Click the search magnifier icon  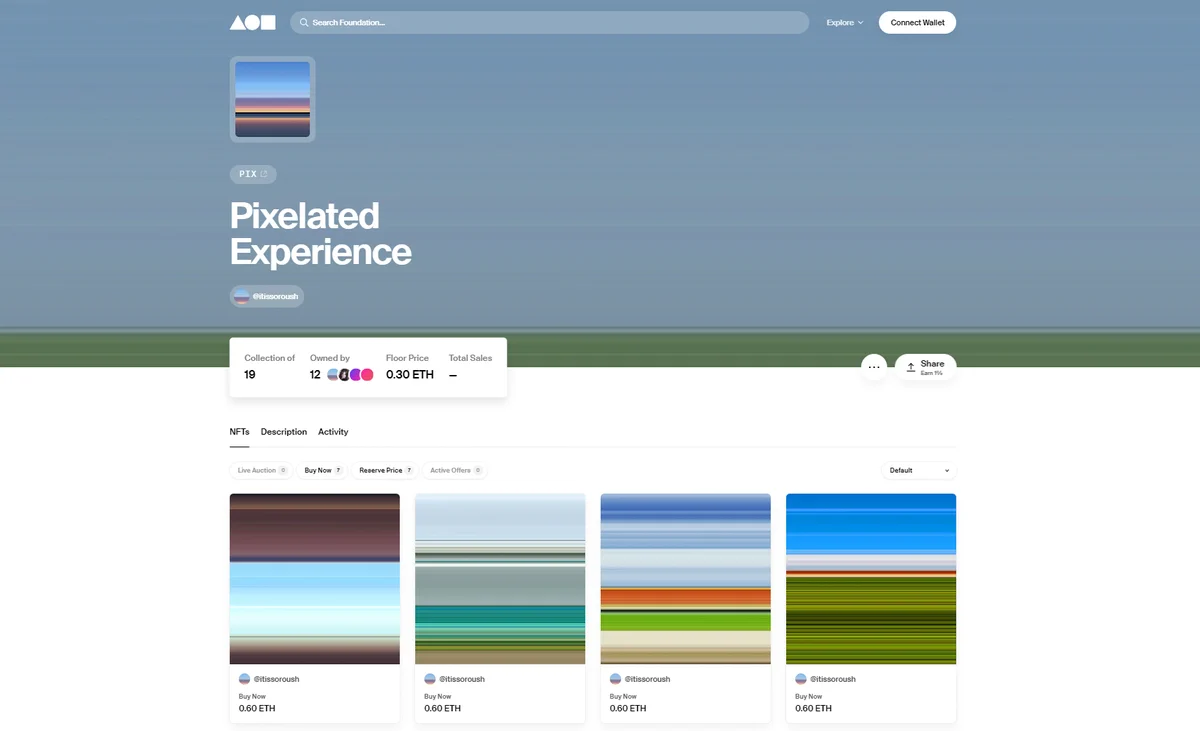[x=304, y=22]
